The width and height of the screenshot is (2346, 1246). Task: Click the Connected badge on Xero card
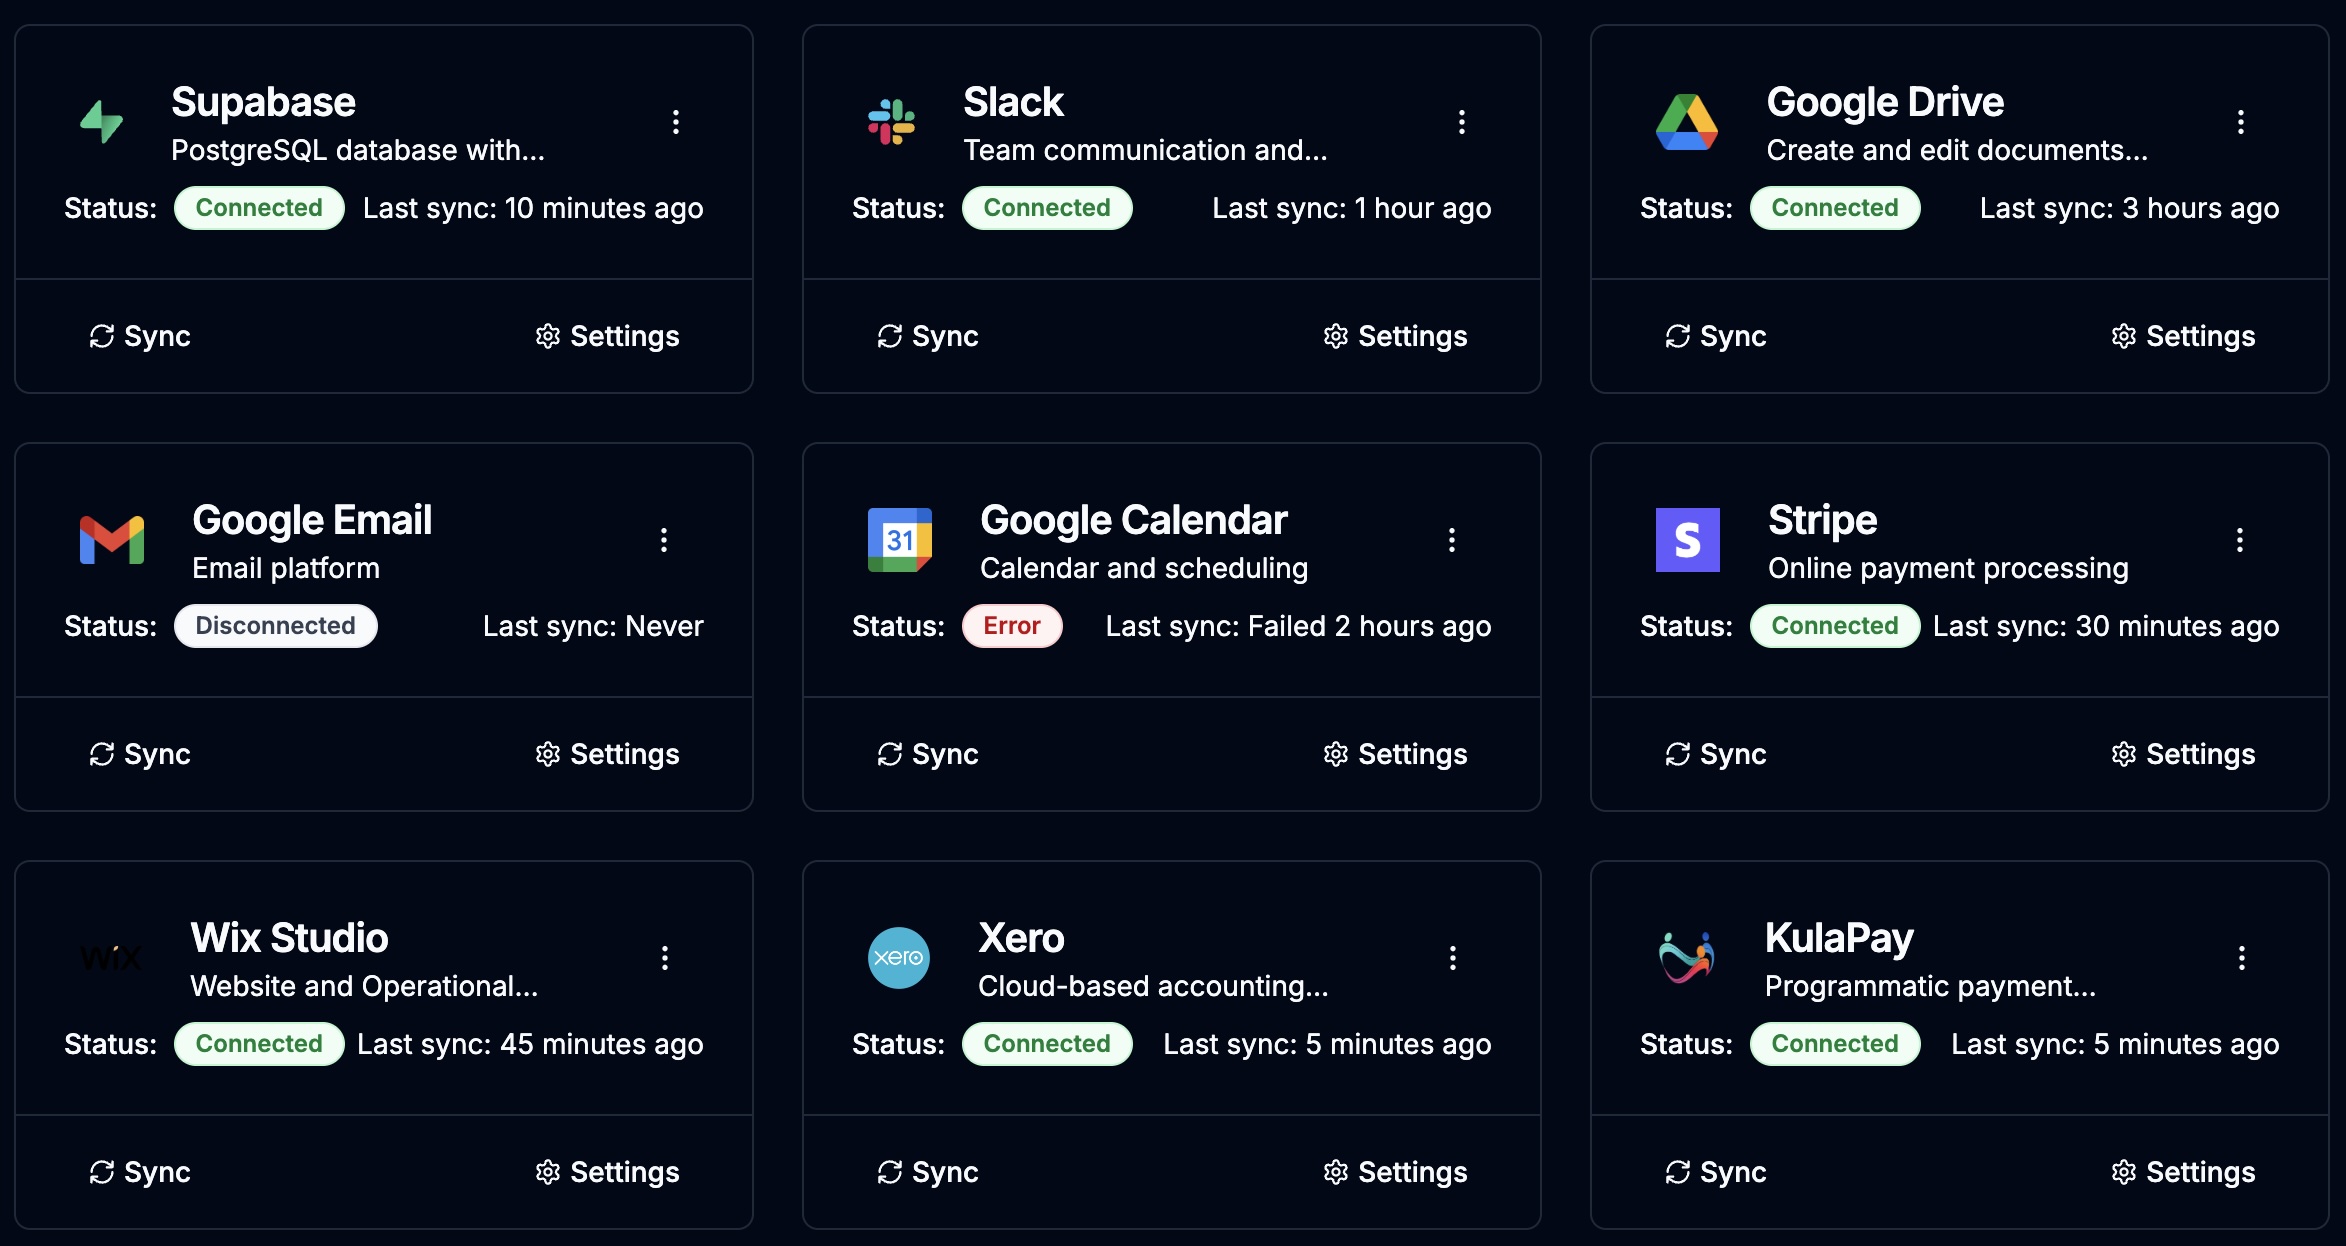1047,1044
